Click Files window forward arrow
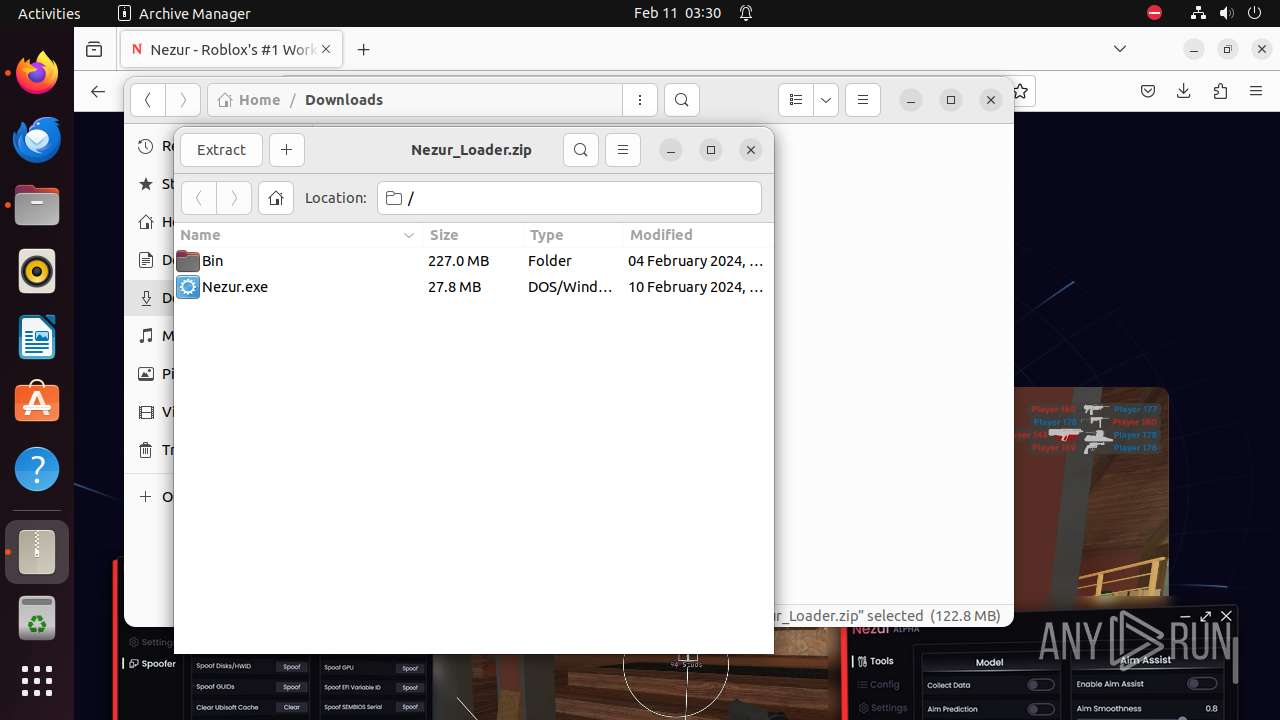1280x720 pixels. (x=182, y=100)
